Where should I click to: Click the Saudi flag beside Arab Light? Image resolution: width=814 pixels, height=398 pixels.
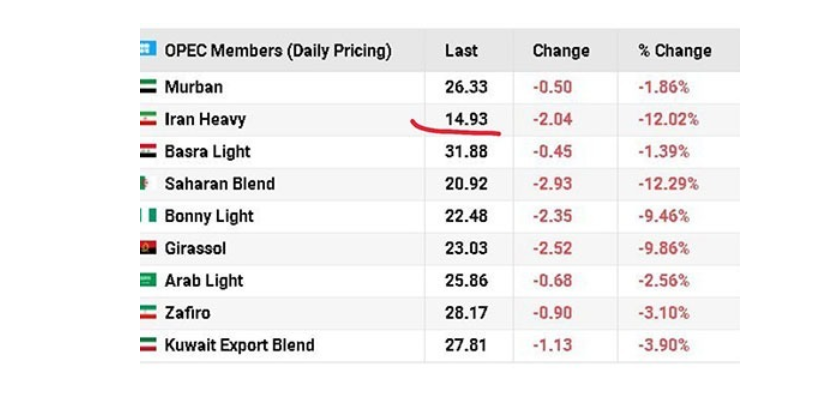[148, 280]
